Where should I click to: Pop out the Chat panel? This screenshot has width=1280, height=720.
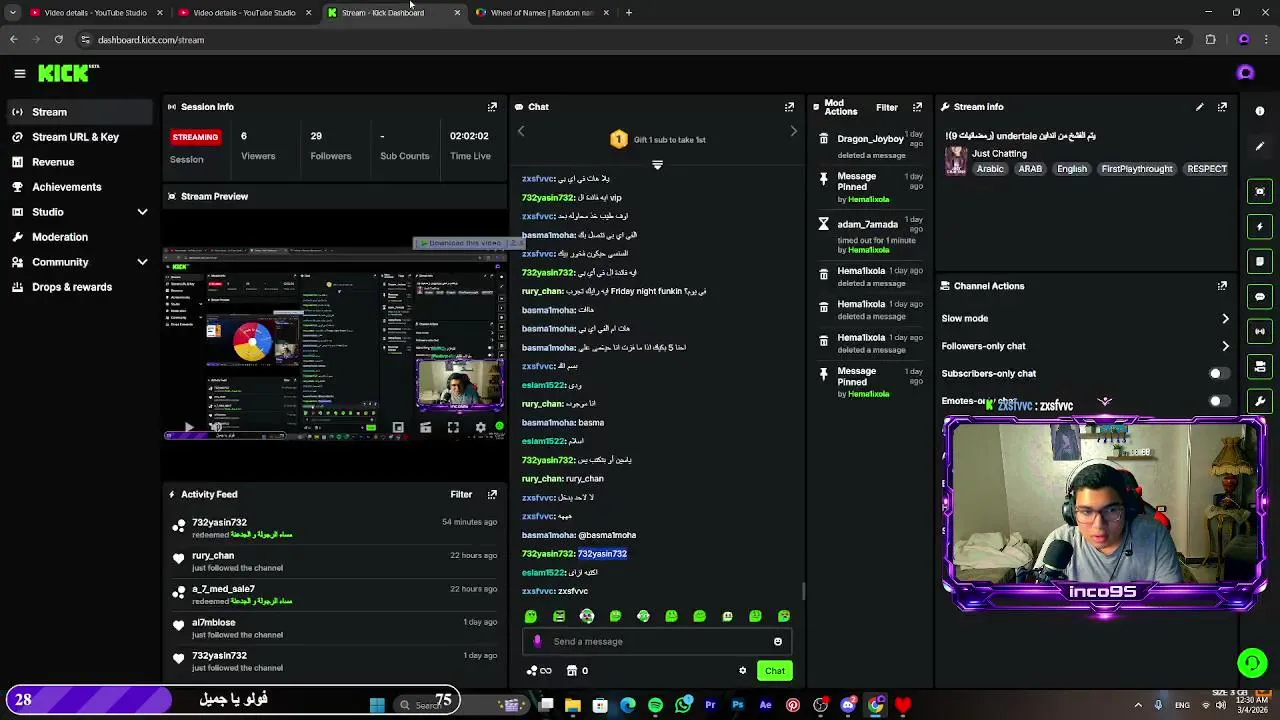coord(789,107)
